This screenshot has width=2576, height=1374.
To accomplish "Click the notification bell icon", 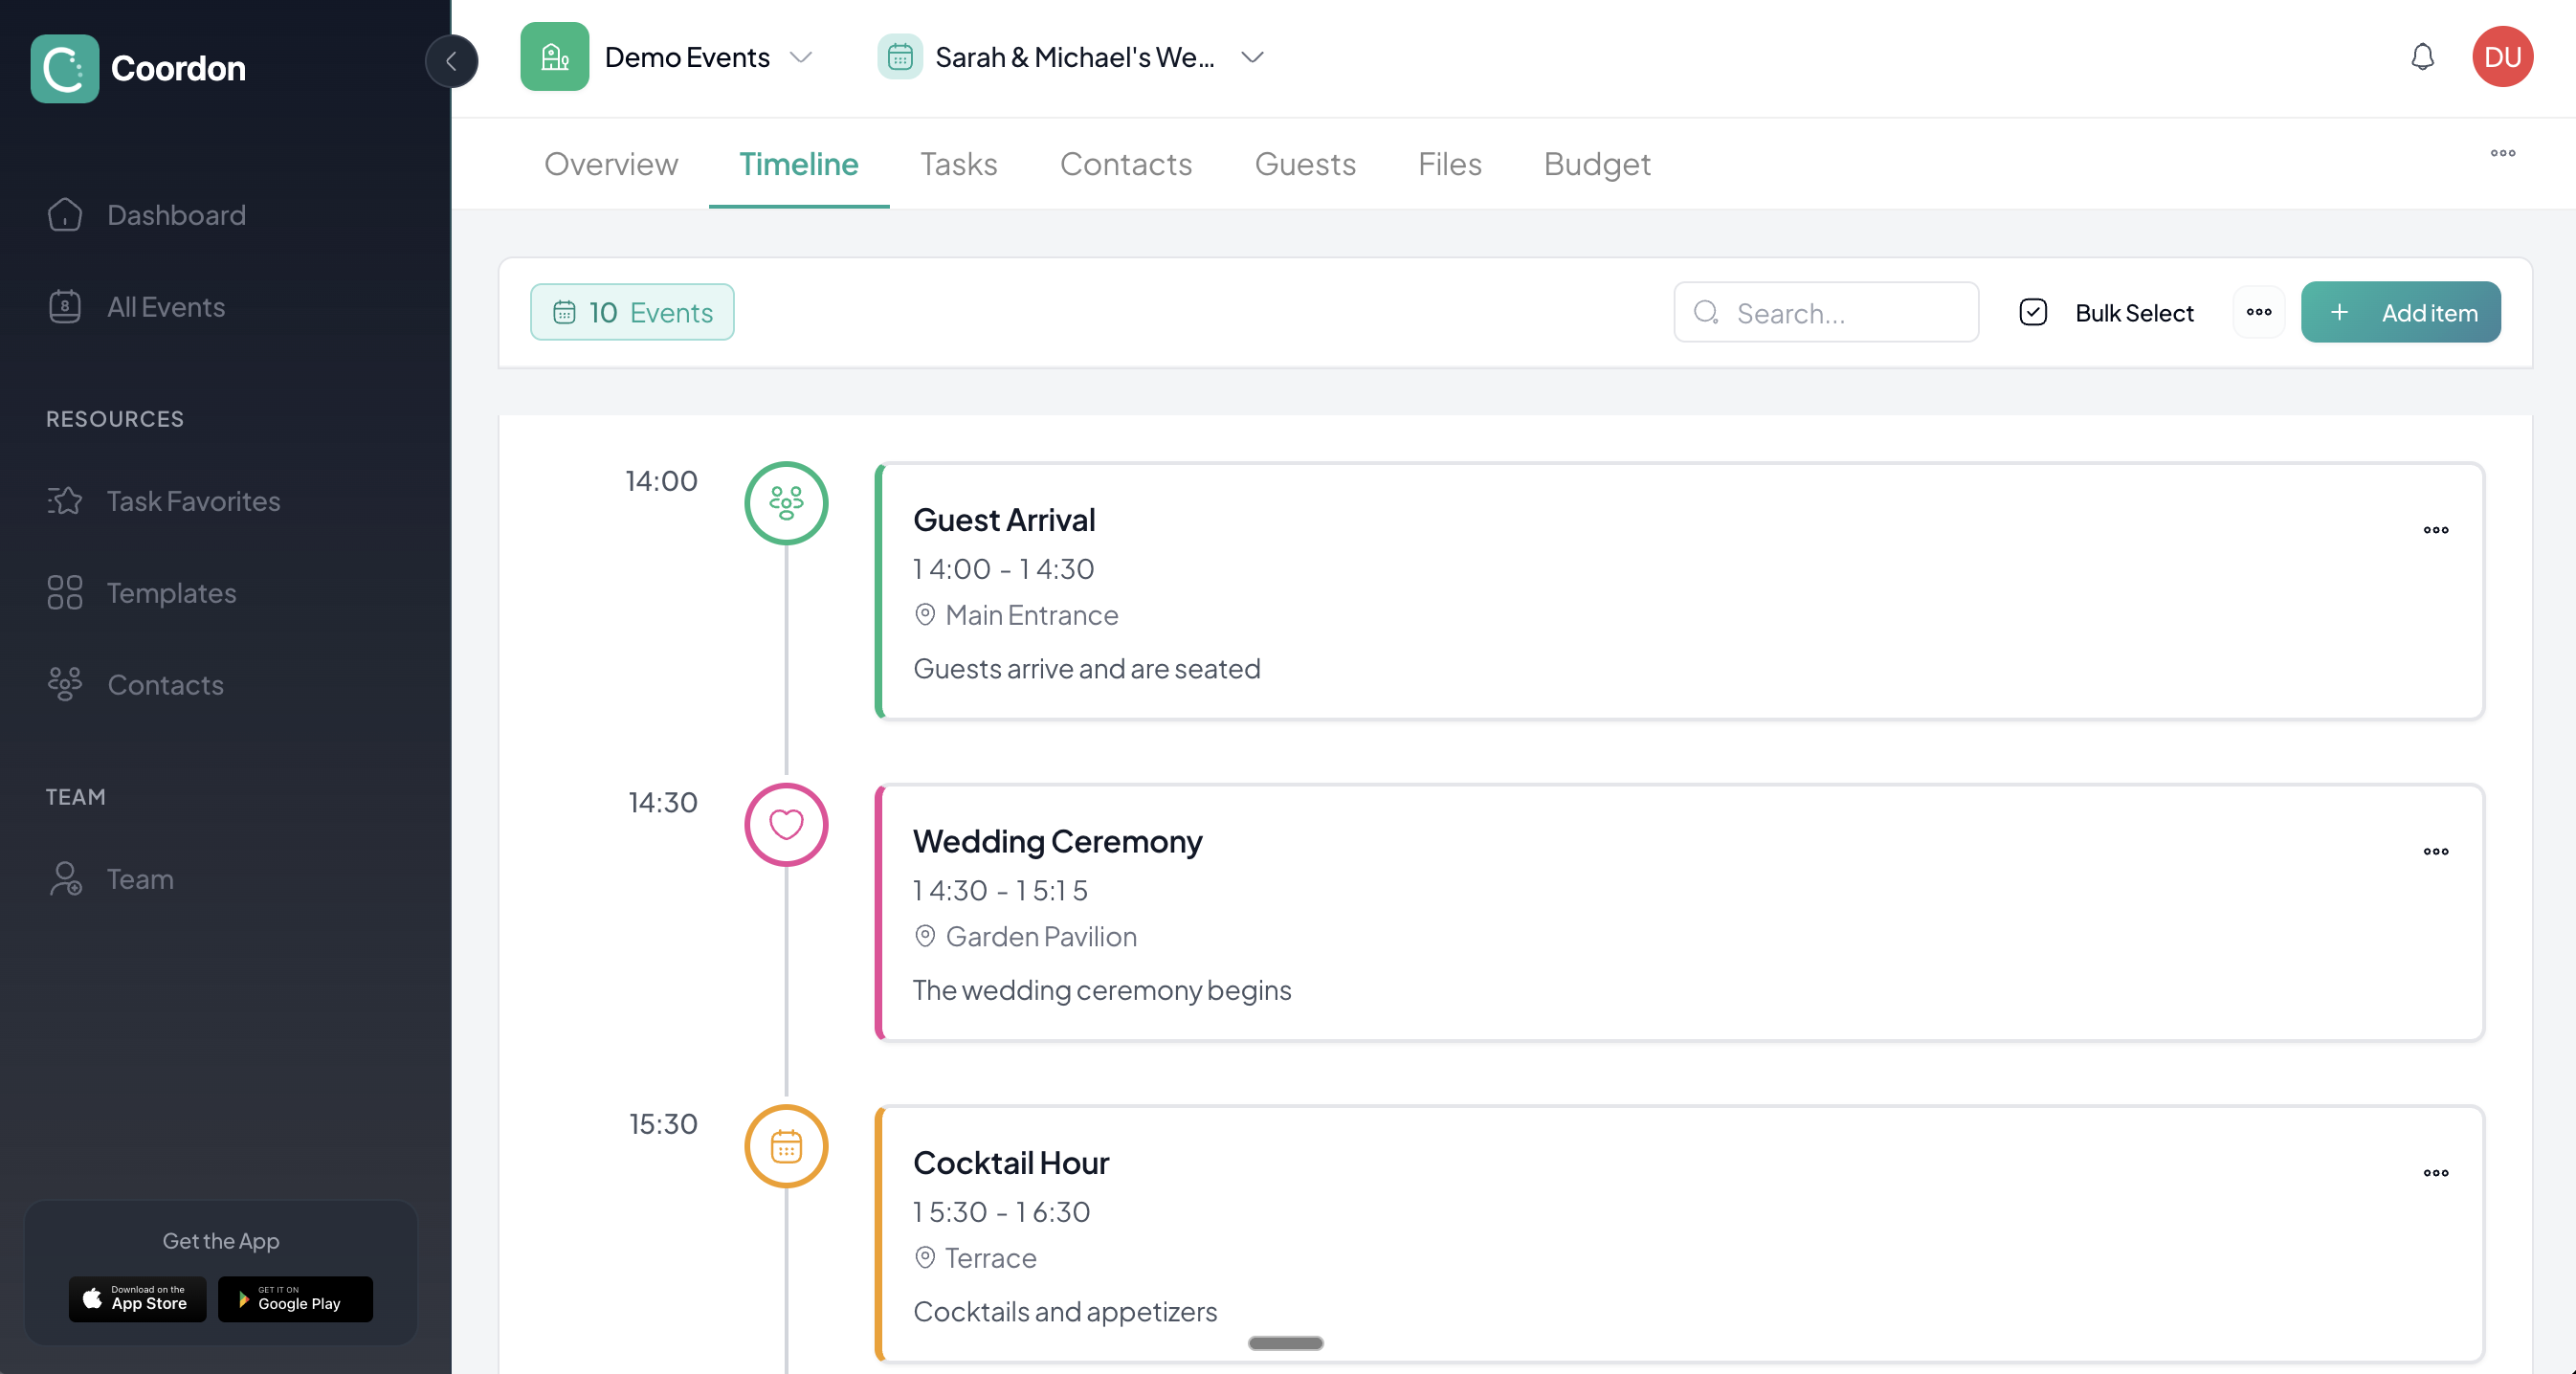I will click(x=2421, y=57).
